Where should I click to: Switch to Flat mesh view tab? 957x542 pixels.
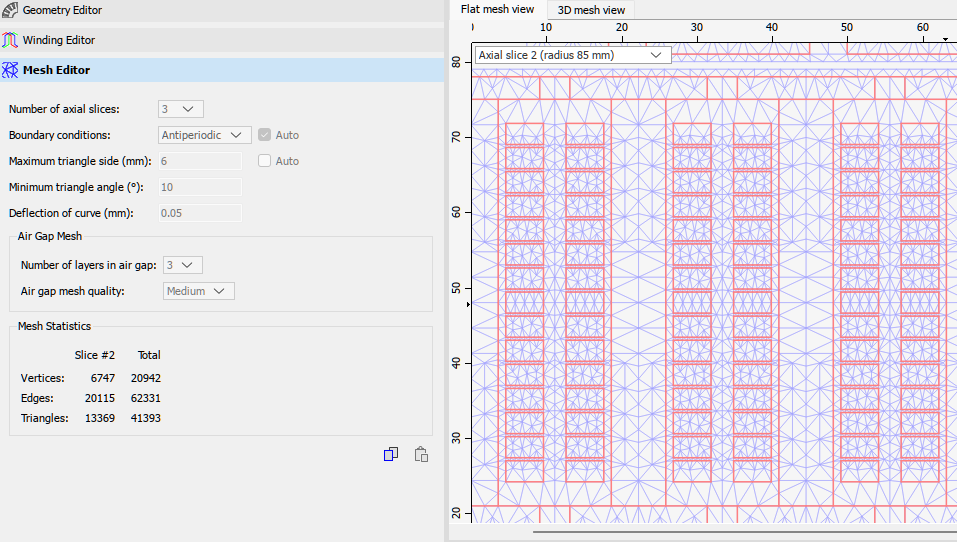497,9
